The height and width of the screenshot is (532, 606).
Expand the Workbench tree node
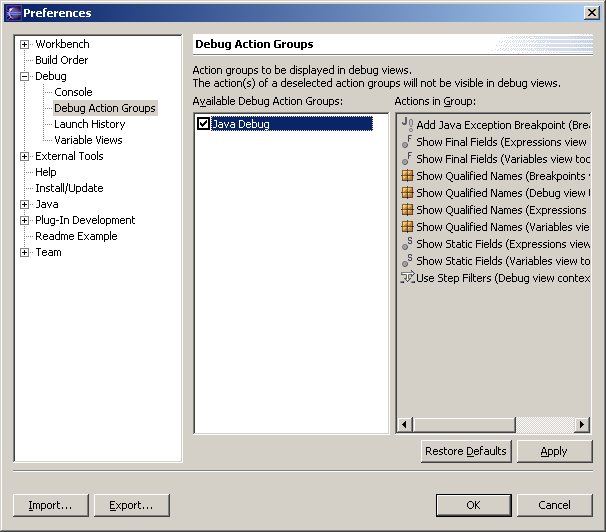25,44
